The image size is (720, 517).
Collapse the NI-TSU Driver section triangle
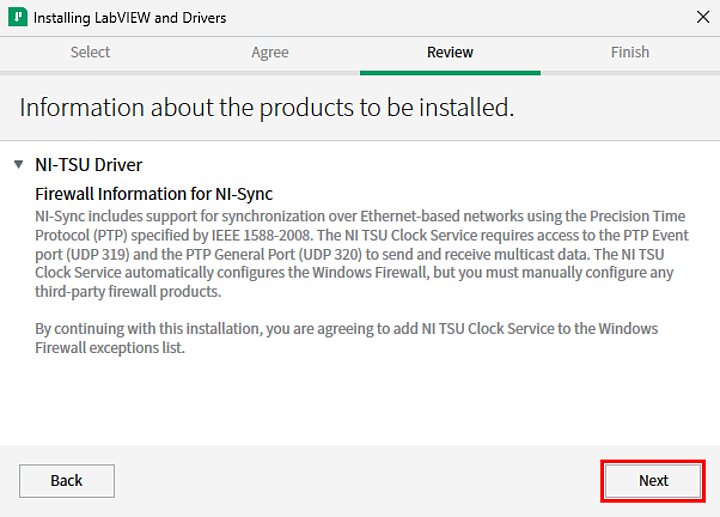(x=19, y=164)
